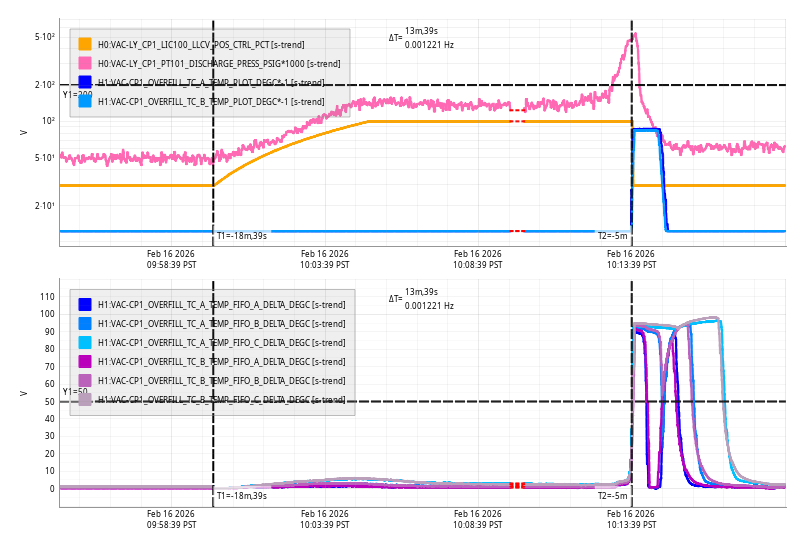Image resolution: width=804 pixels, height=551 pixels.
Task: Click the blue TC_A_TEMP_FIFO_A_DELTA legend swatch
Action: (x=85, y=304)
